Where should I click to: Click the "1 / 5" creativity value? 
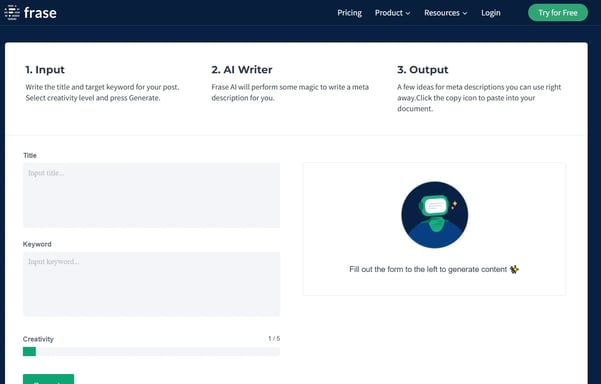(x=274, y=339)
